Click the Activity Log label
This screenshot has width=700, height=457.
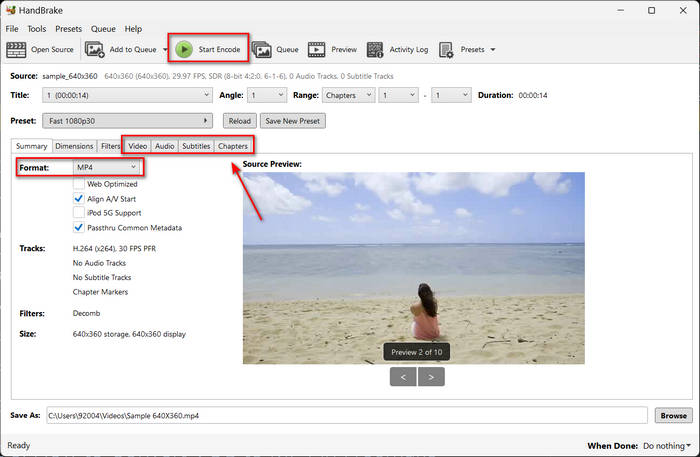tap(408, 50)
